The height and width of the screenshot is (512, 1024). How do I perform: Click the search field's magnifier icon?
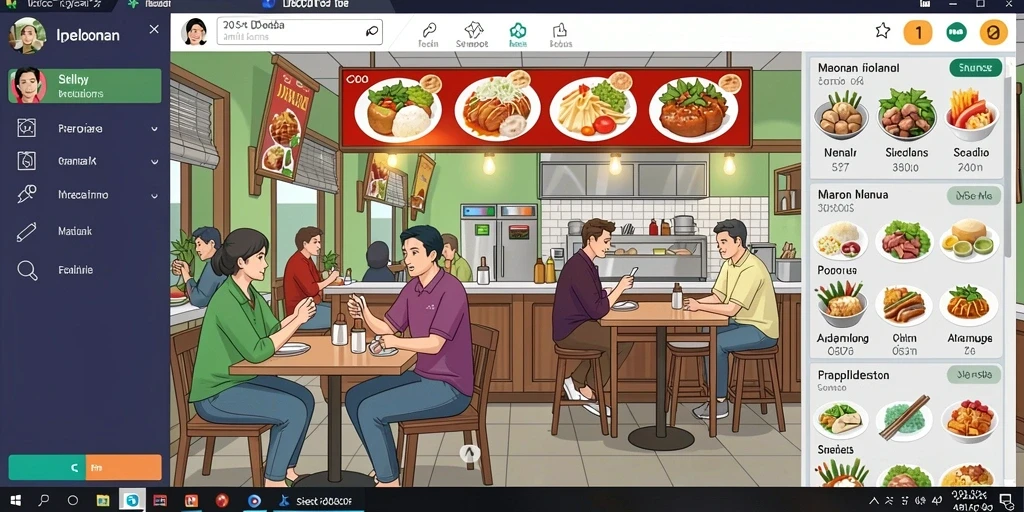(x=372, y=31)
